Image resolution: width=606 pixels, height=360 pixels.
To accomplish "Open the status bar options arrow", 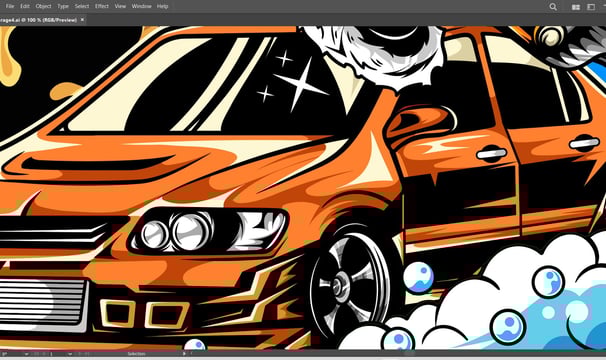I will pyautogui.click(x=184, y=353).
